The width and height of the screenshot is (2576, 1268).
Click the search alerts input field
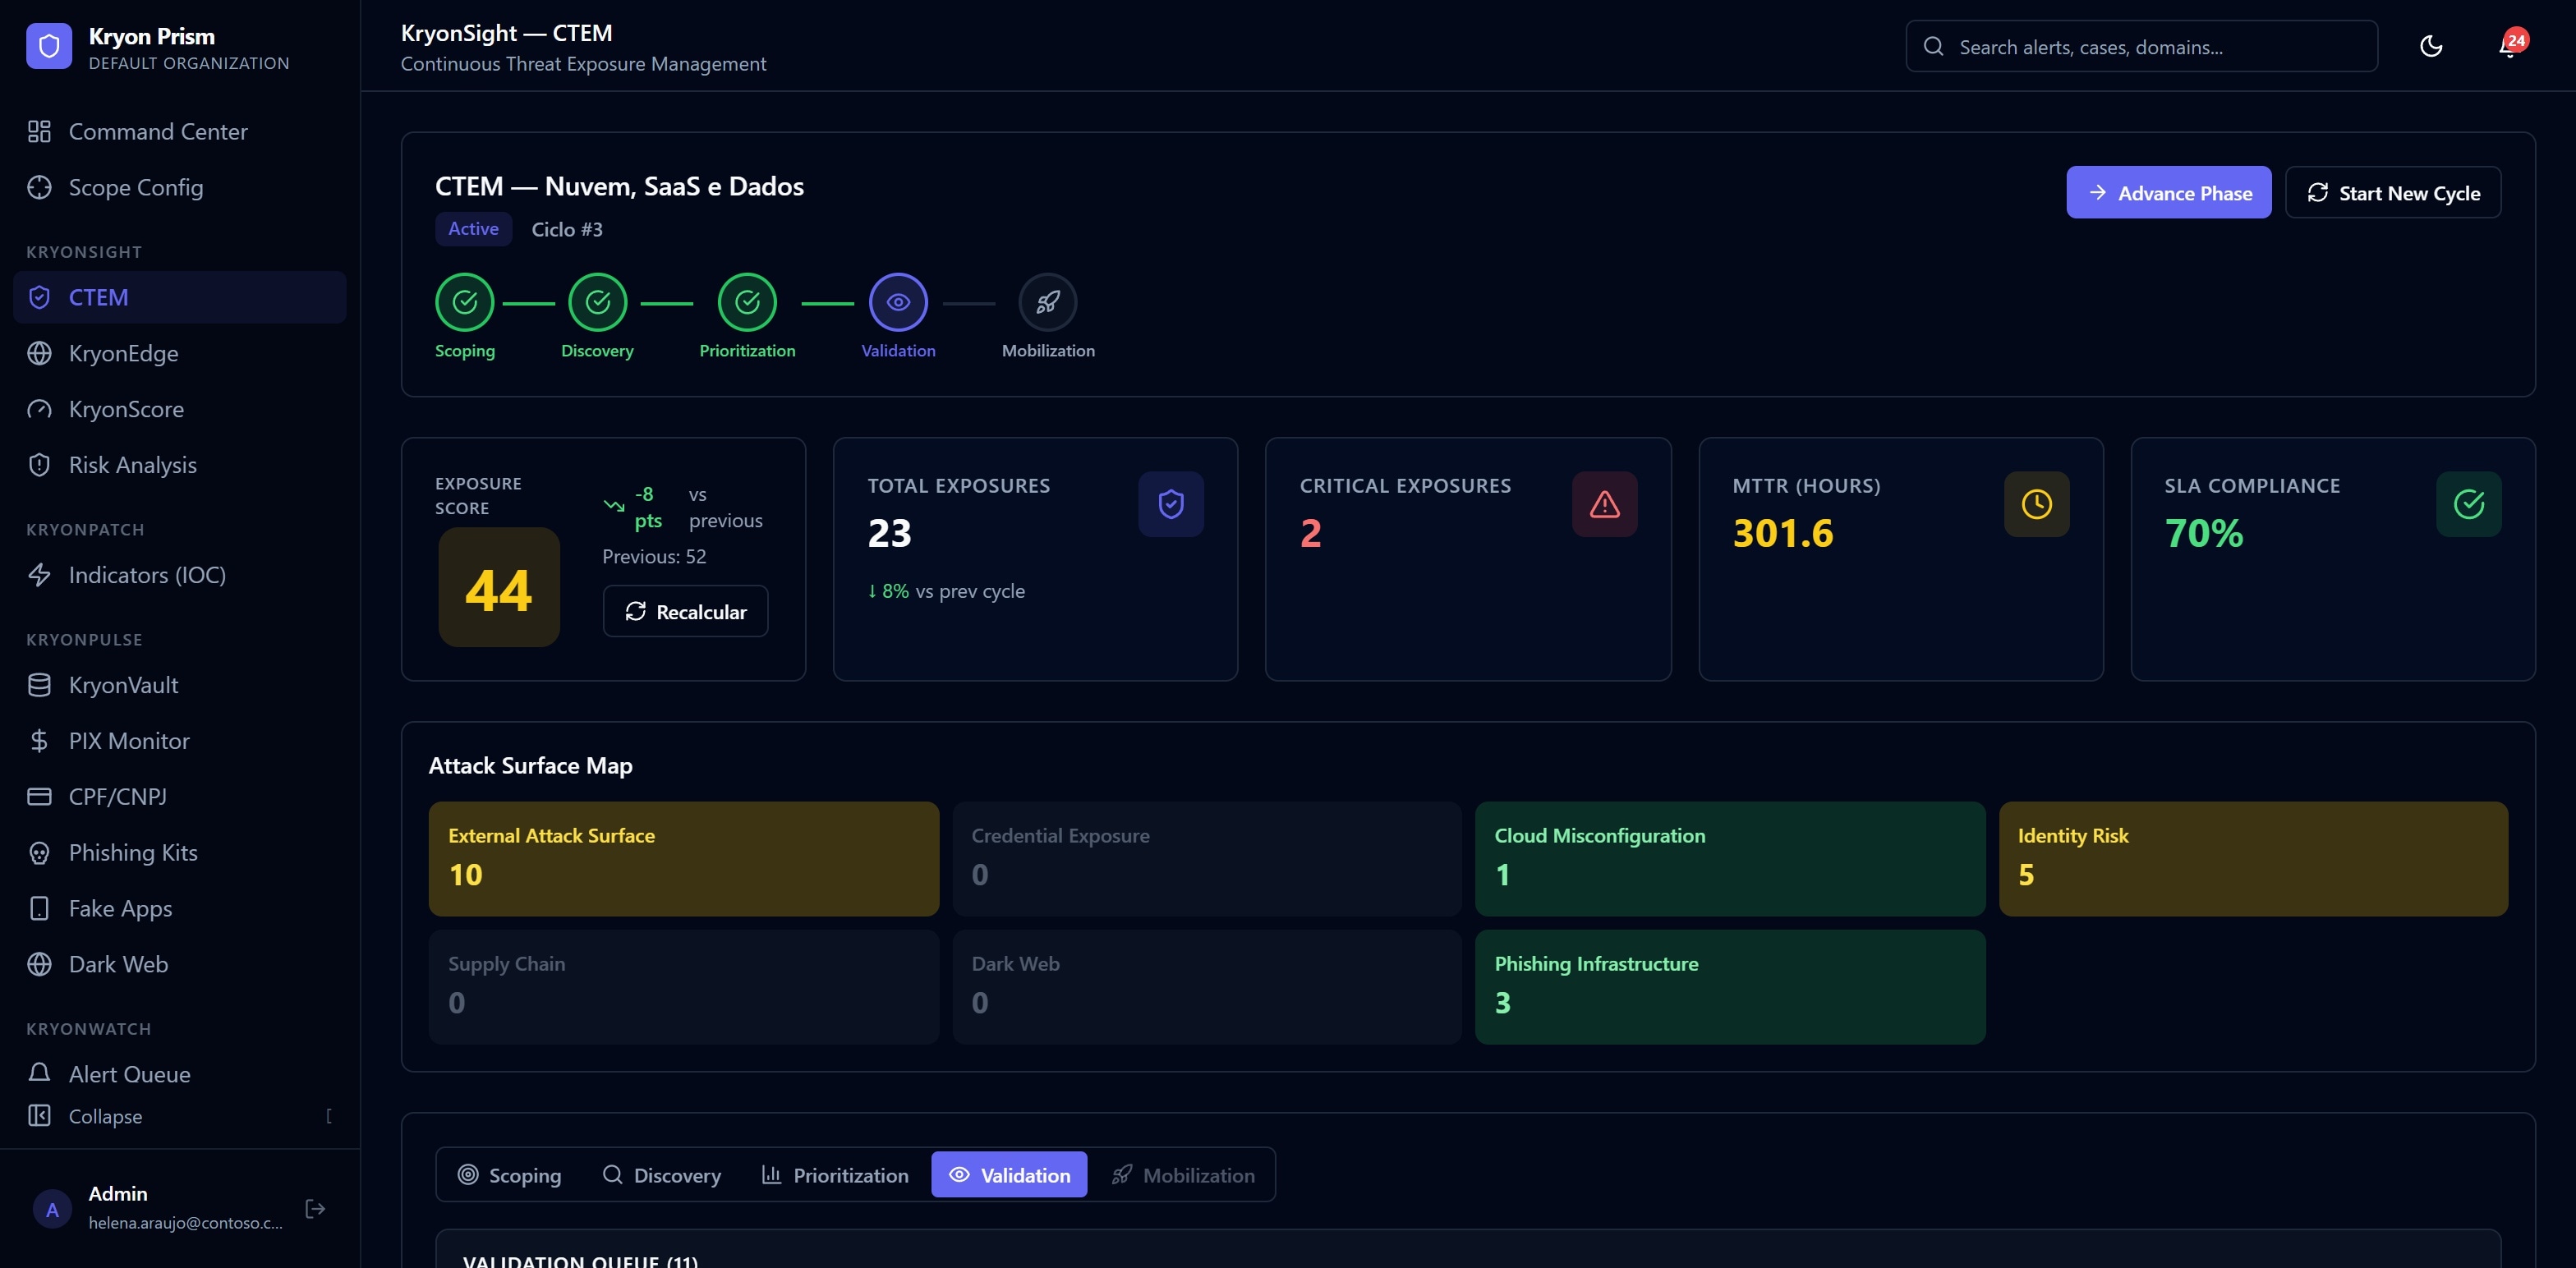click(x=2141, y=46)
